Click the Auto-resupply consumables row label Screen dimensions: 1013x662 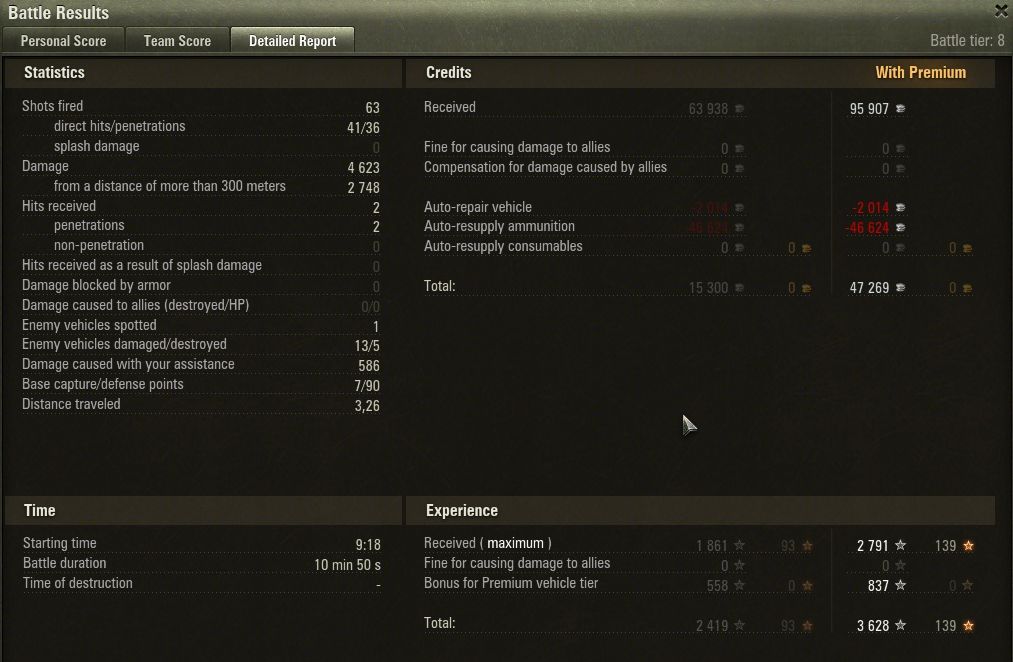503,246
